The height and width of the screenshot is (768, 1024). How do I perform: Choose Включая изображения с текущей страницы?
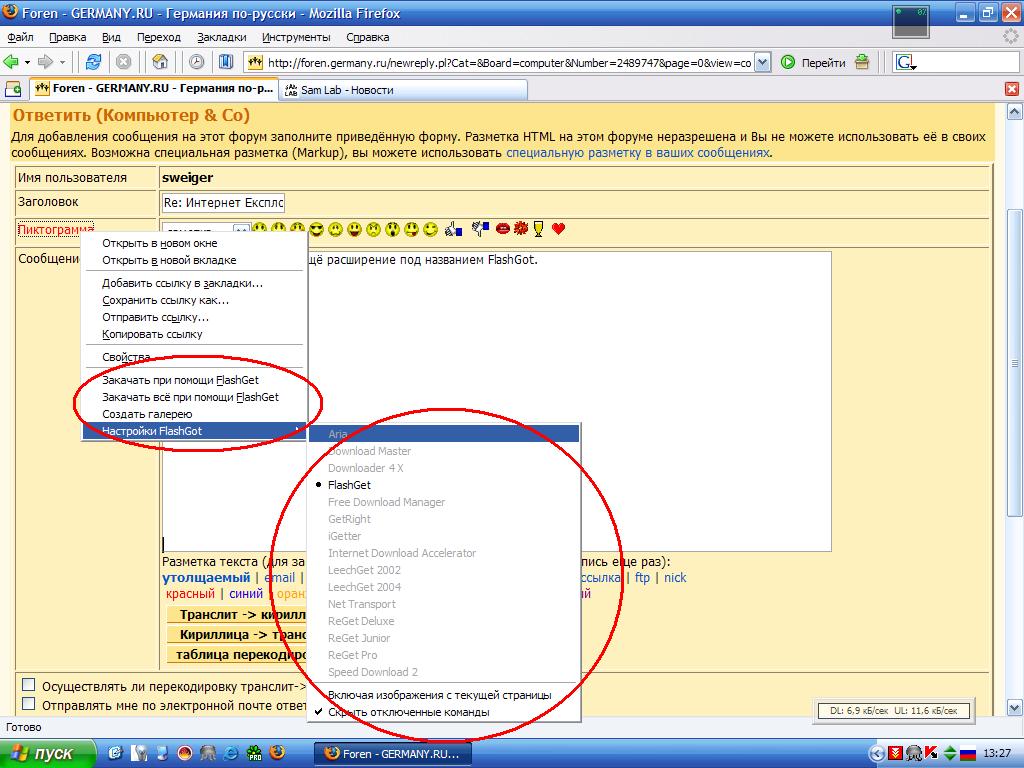pos(444,696)
